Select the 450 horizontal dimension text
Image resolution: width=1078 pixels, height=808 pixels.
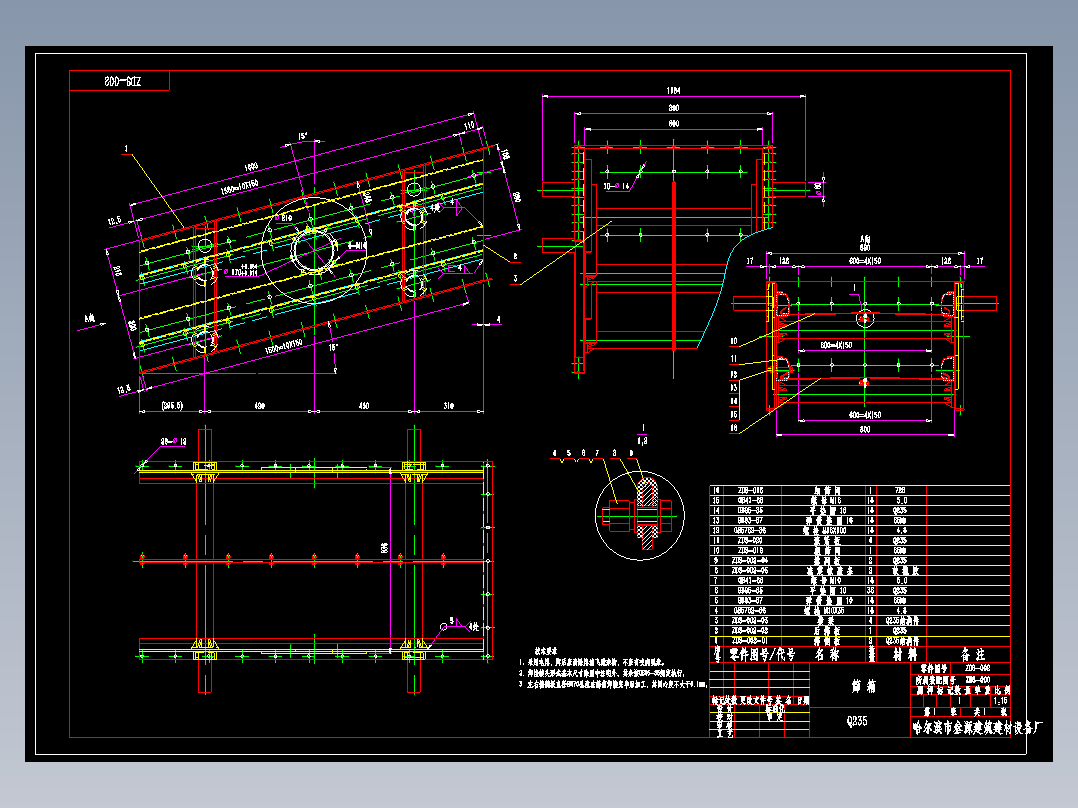(x=364, y=406)
